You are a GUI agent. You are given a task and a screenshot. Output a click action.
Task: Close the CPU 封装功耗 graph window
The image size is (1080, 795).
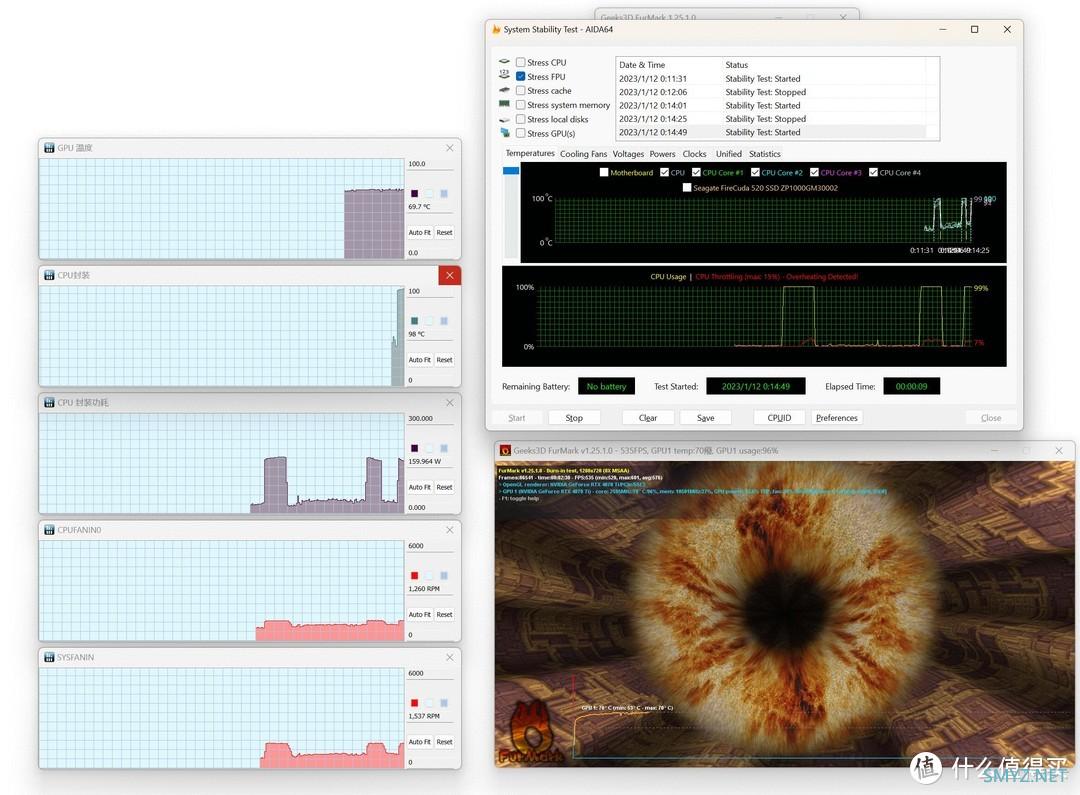pos(450,402)
